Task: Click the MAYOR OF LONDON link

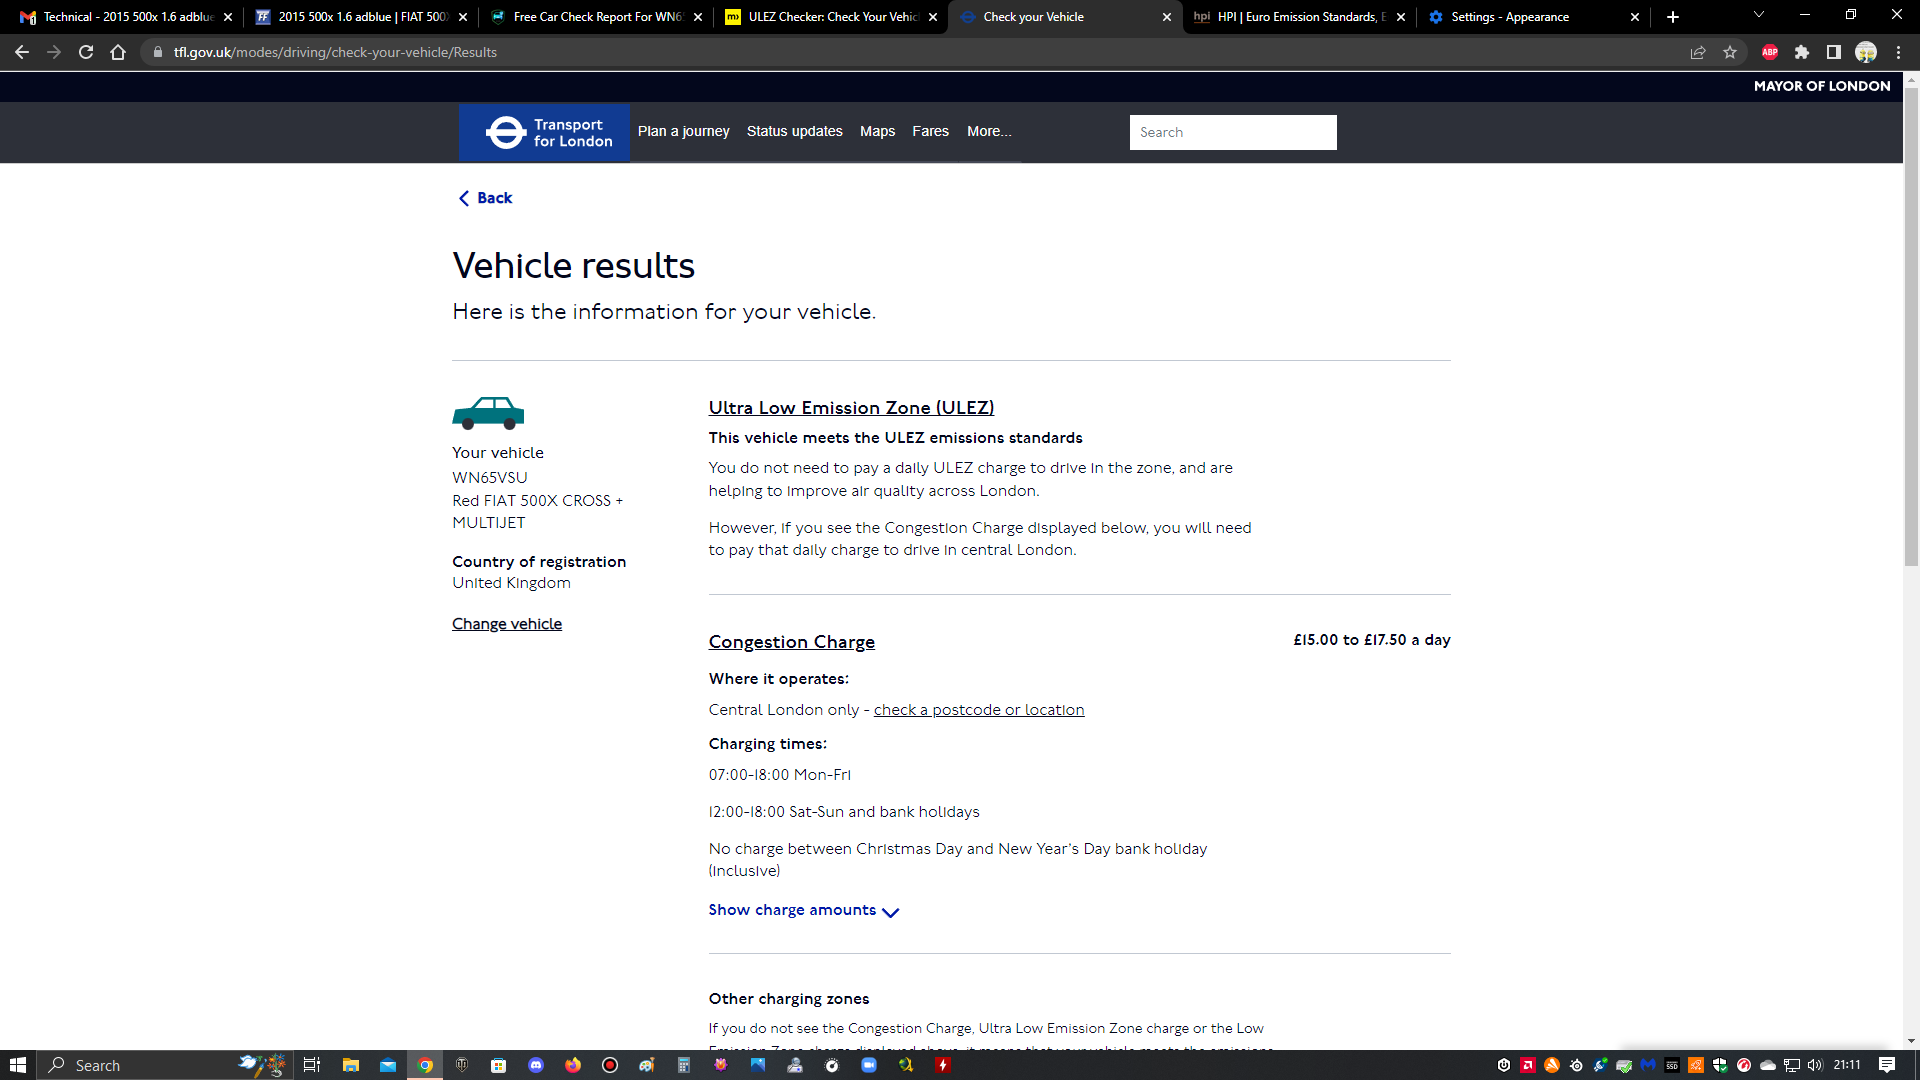Action: coord(1822,86)
